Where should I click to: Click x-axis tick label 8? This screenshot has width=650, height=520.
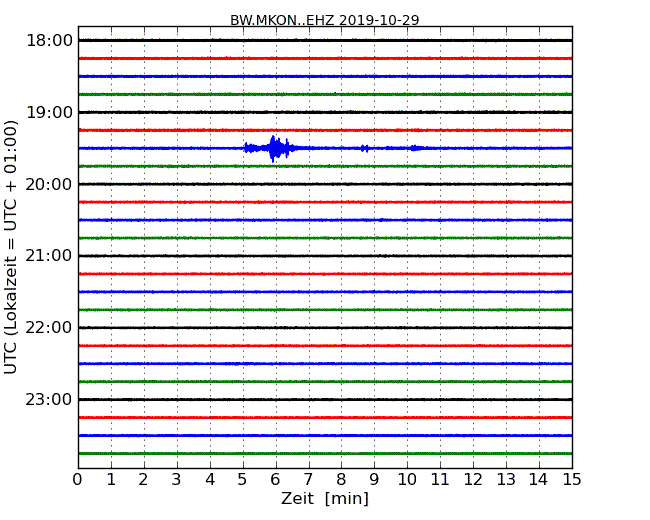341,479
